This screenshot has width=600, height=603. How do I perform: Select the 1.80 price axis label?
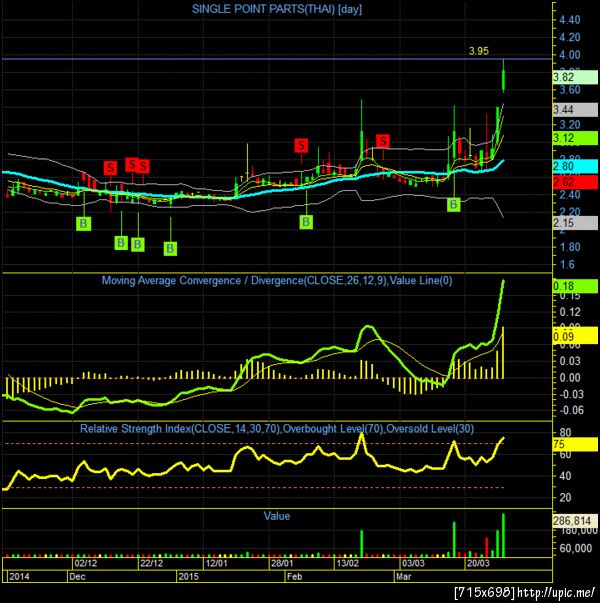pos(570,247)
